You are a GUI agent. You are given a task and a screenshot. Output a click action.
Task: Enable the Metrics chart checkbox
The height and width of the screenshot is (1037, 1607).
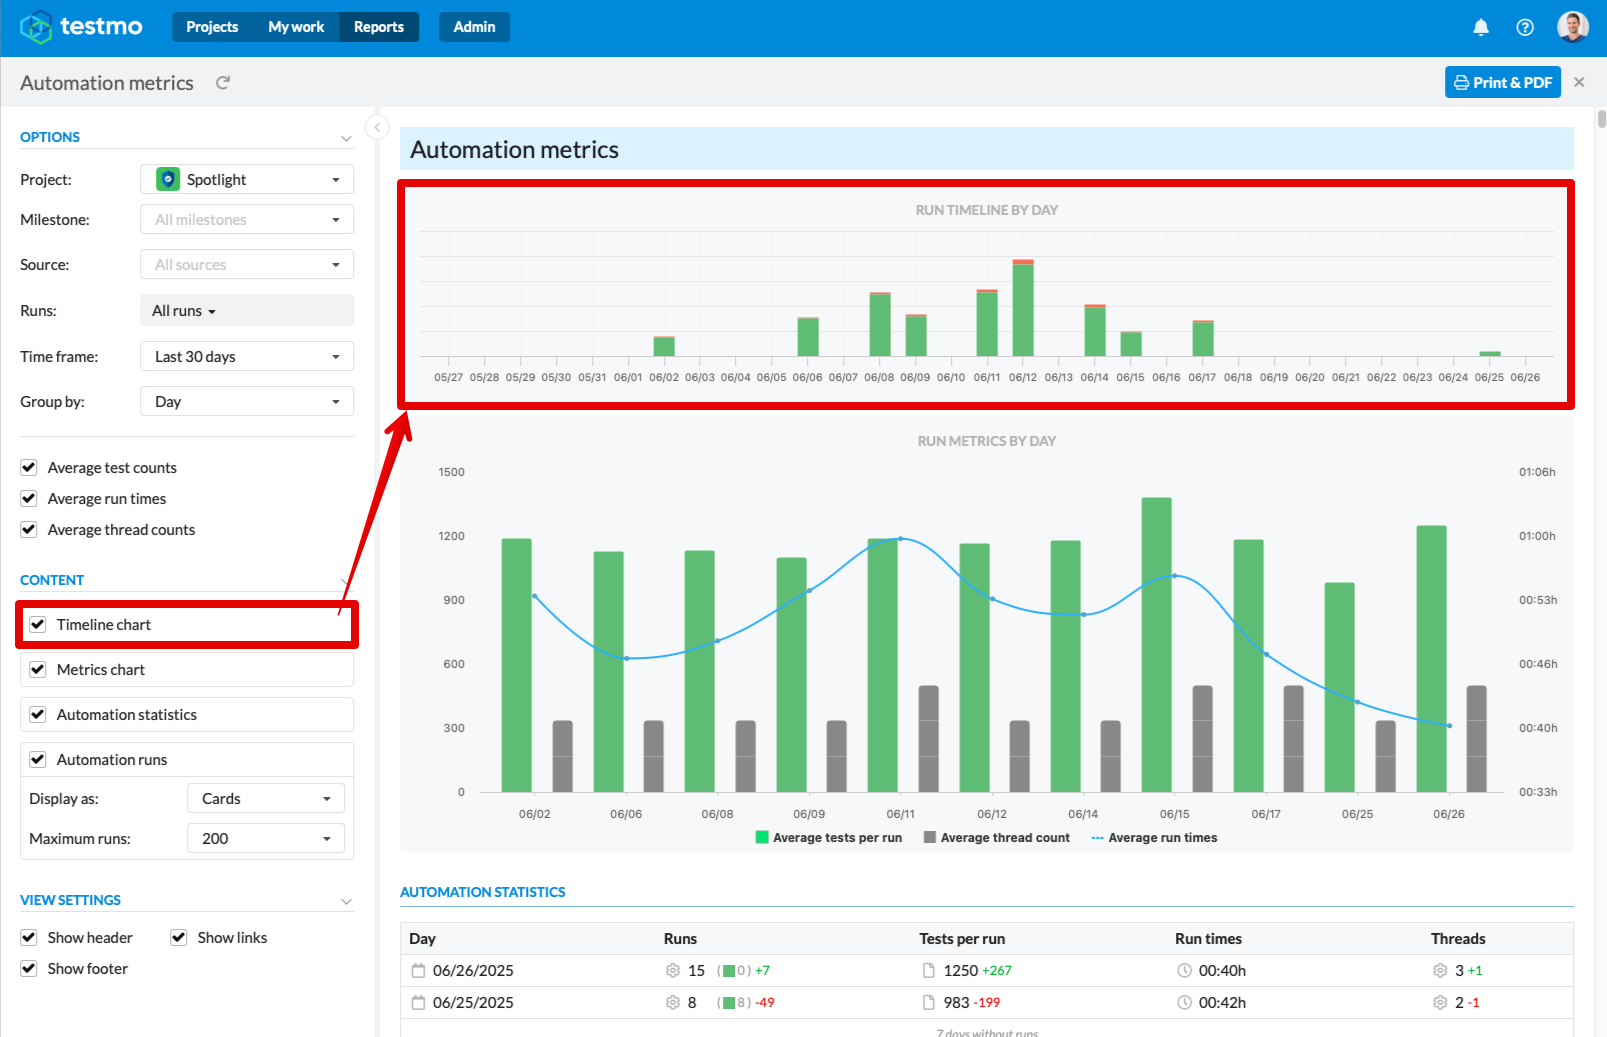37,669
